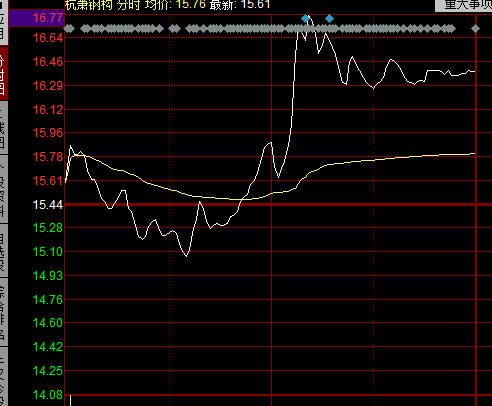Click the first blue diamond info marker
The width and height of the screenshot is (492, 406).
[x=305, y=19]
